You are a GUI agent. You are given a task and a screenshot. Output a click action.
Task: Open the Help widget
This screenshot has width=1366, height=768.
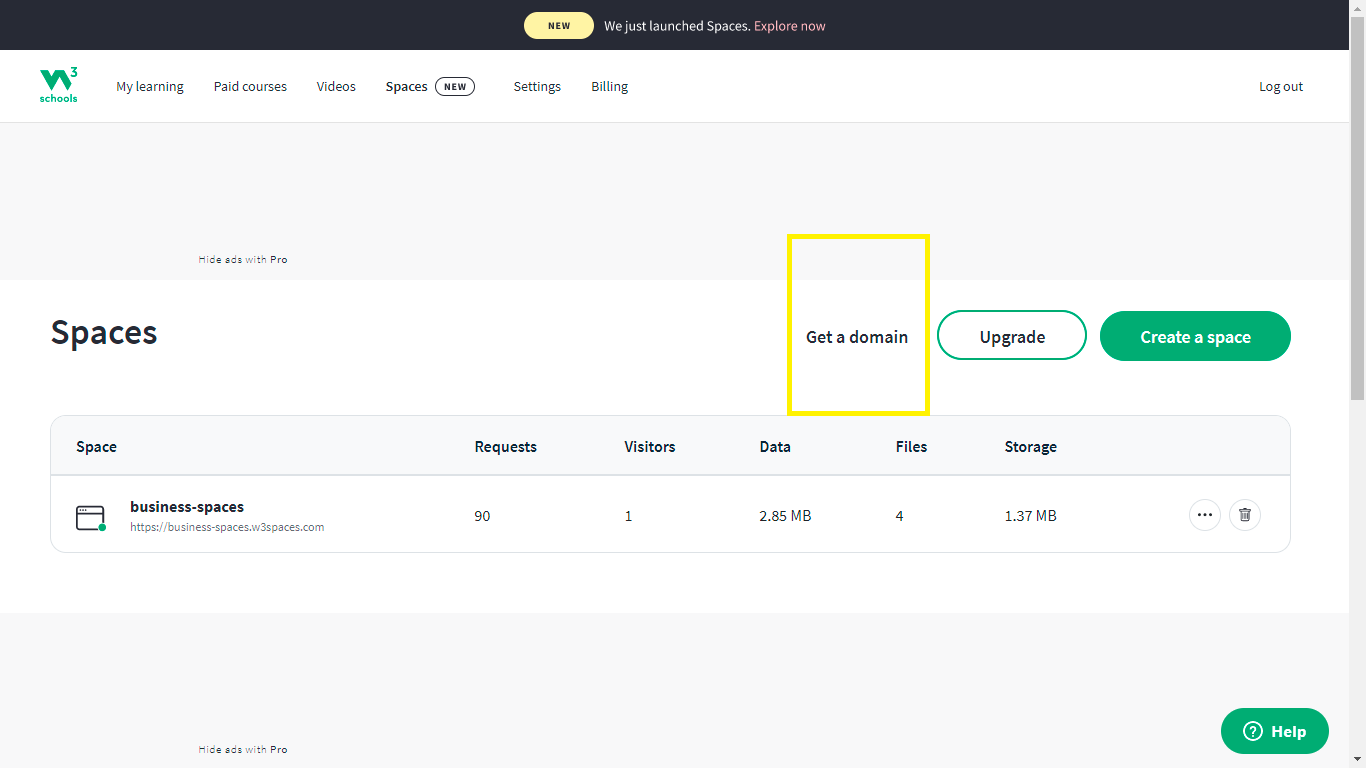1275,731
